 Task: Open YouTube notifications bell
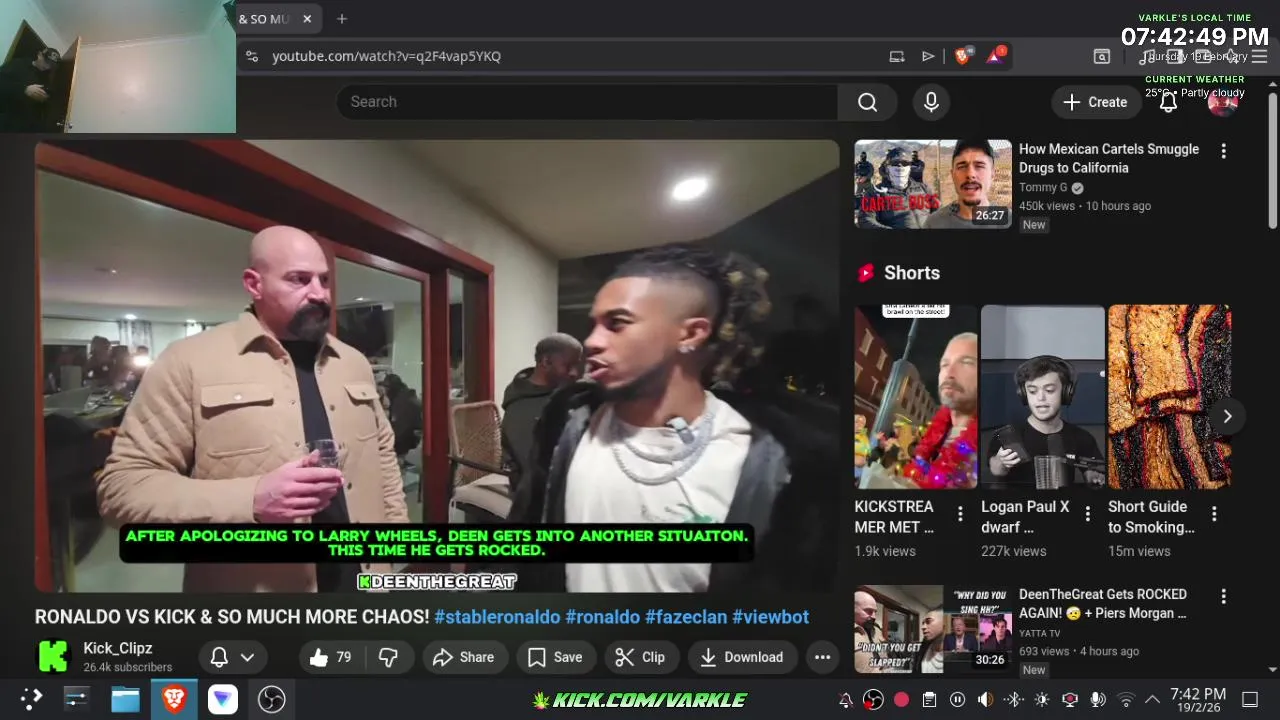pyautogui.click(x=1168, y=102)
